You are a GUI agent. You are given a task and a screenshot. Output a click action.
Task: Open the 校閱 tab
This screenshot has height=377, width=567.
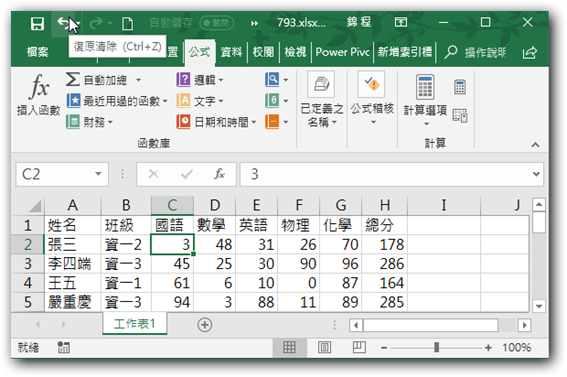click(263, 52)
